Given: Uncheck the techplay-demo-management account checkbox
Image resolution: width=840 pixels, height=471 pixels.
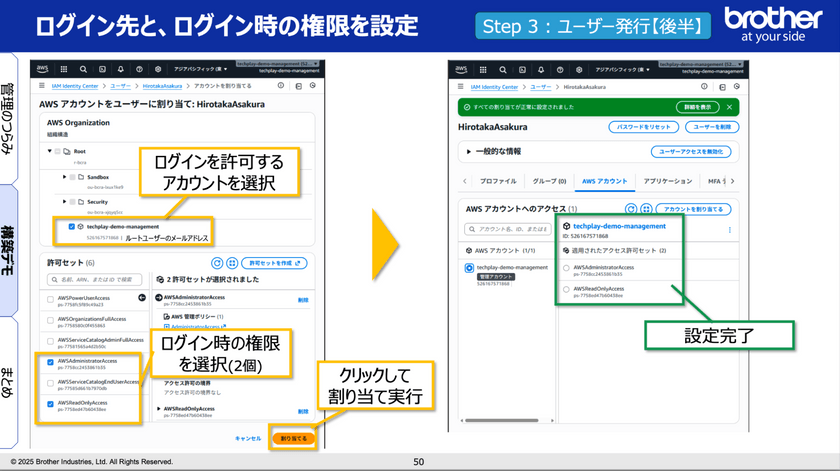Looking at the screenshot, I should pos(70,227).
